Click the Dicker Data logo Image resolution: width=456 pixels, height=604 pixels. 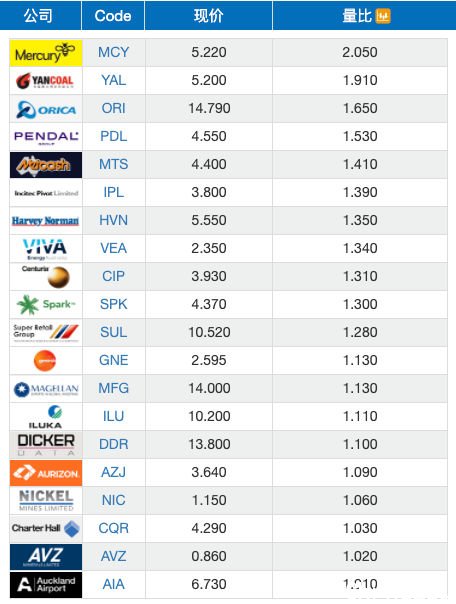click(x=46, y=445)
